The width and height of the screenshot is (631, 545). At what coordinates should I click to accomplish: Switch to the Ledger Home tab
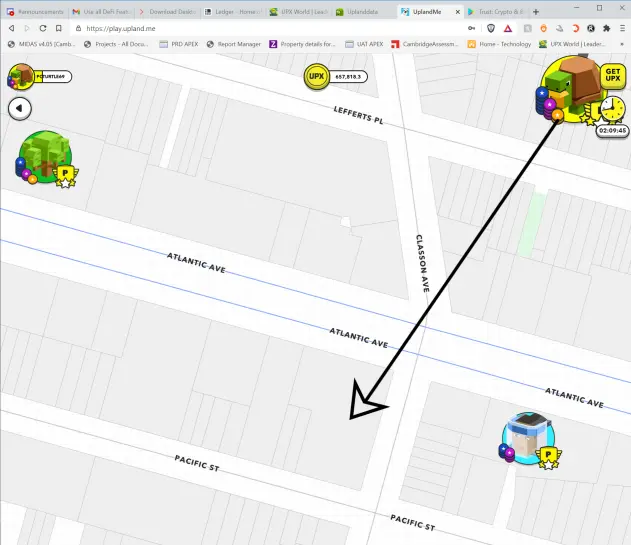coord(233,12)
